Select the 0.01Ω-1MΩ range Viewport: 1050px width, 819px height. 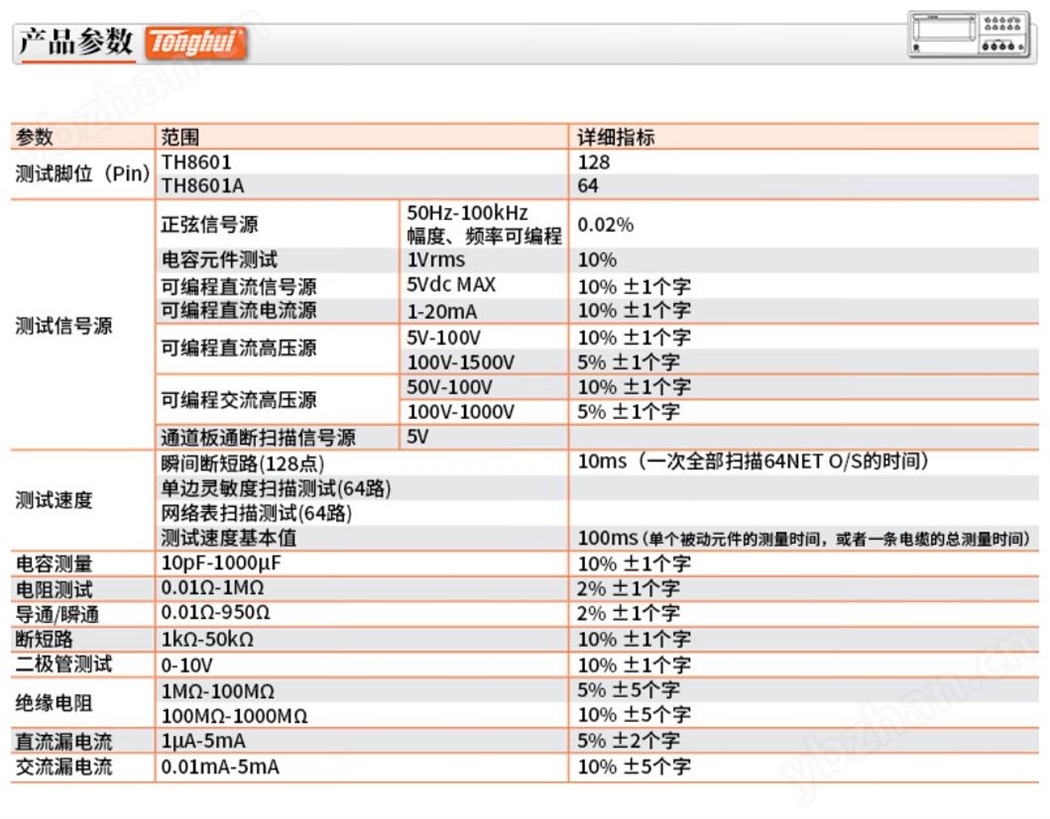pos(212,587)
